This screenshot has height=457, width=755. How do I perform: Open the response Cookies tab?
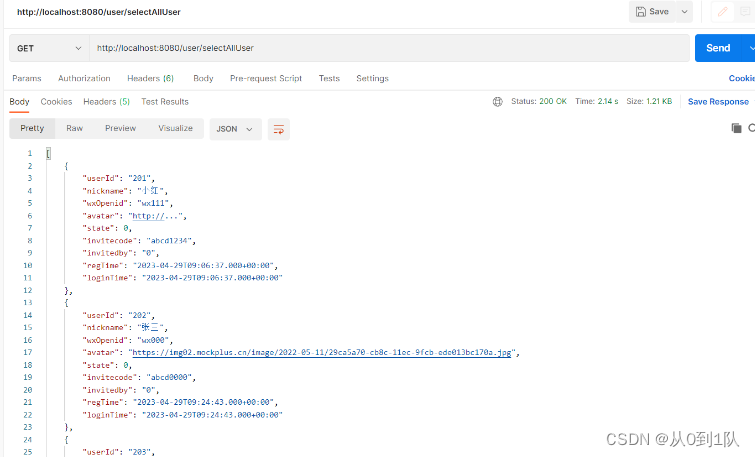56,102
